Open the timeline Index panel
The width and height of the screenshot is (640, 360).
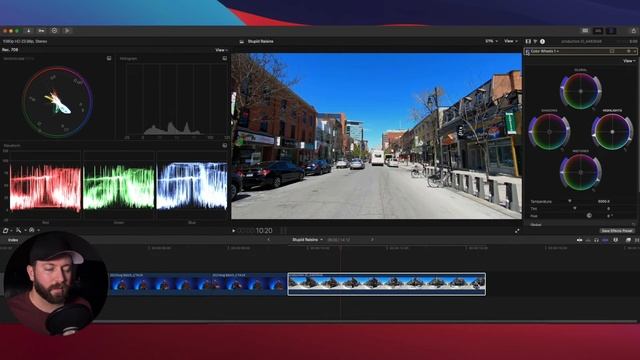[x=13, y=240]
